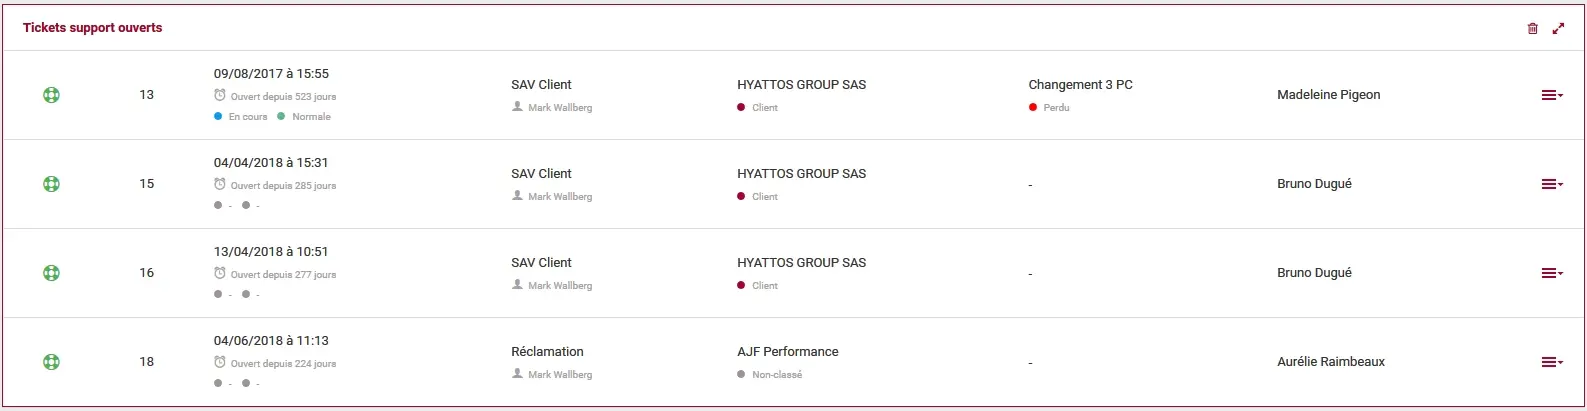1587x411 pixels.
Task: Click the lifebuoy icon for ticket 18
Action: pyautogui.click(x=51, y=362)
